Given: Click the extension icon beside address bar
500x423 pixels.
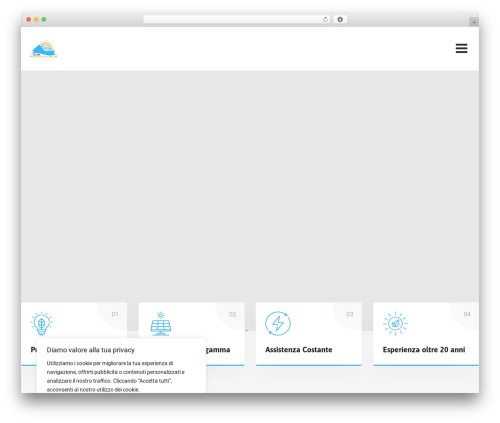Looking at the screenshot, I should point(340,19).
